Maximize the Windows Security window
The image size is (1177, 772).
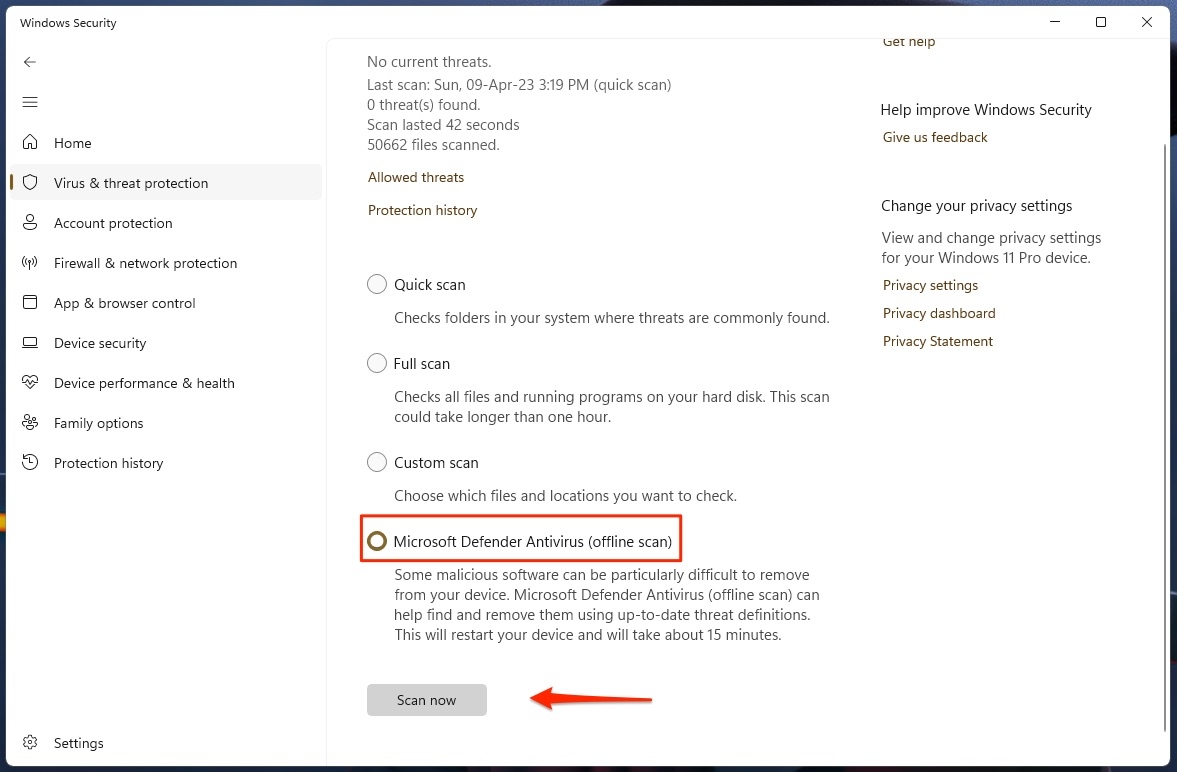click(1101, 22)
